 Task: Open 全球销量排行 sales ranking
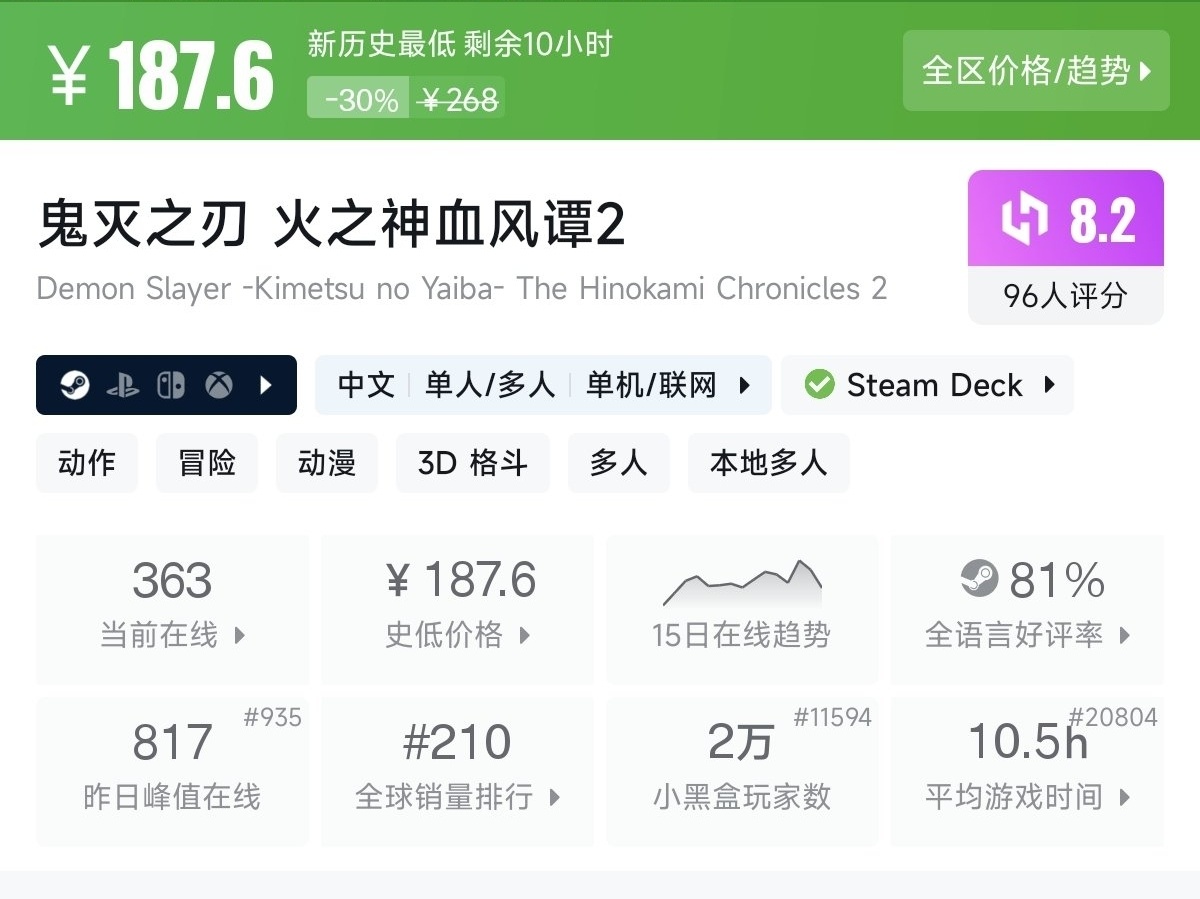click(x=458, y=770)
